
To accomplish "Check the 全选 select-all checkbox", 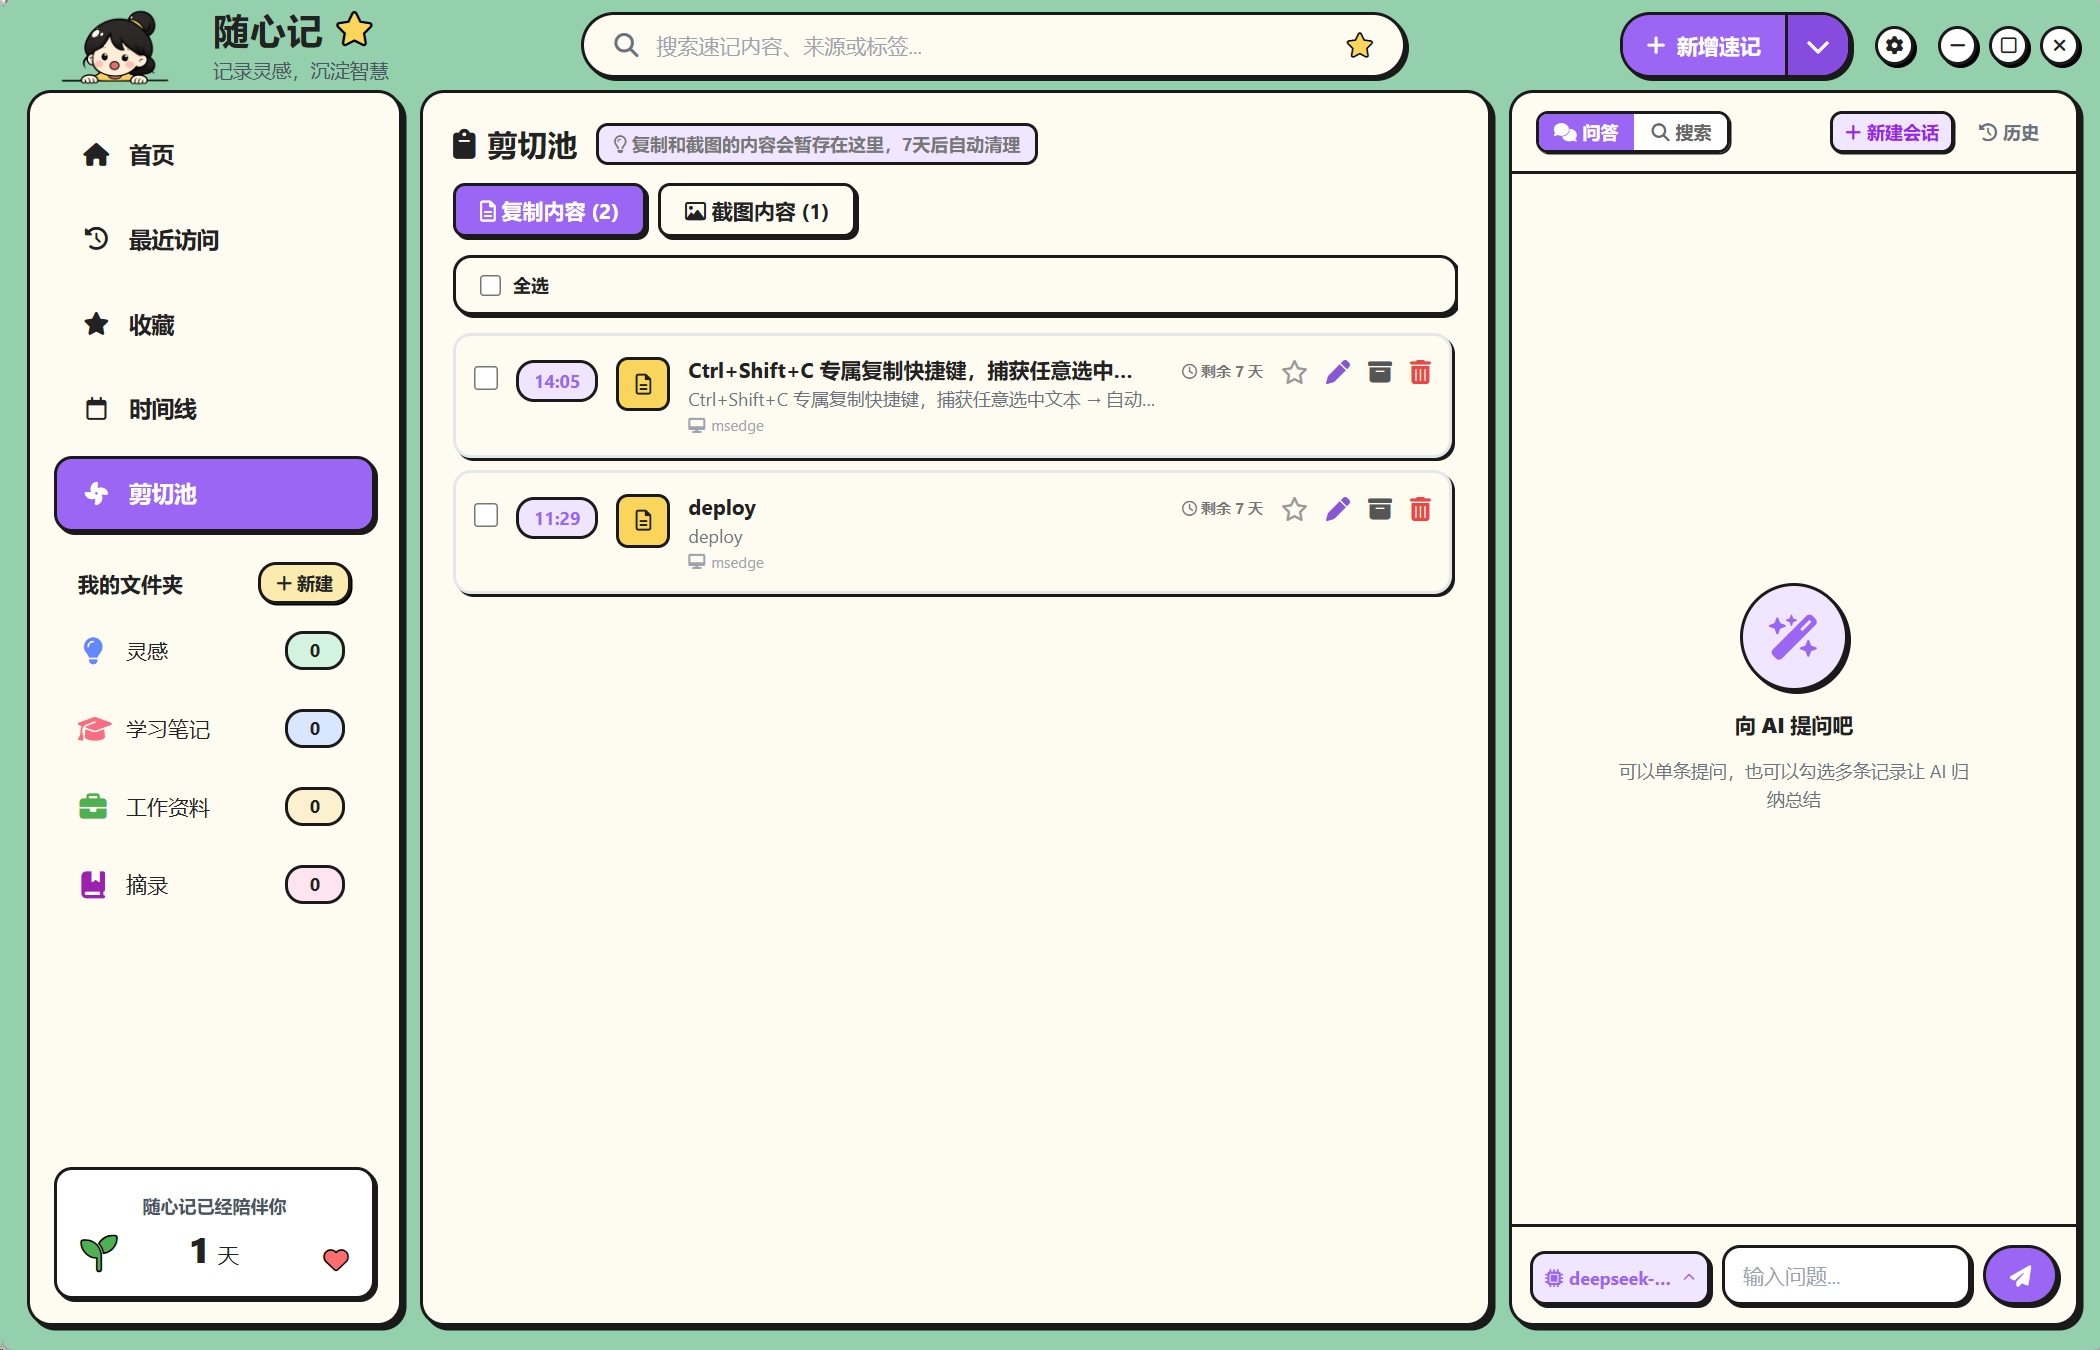I will [x=490, y=286].
